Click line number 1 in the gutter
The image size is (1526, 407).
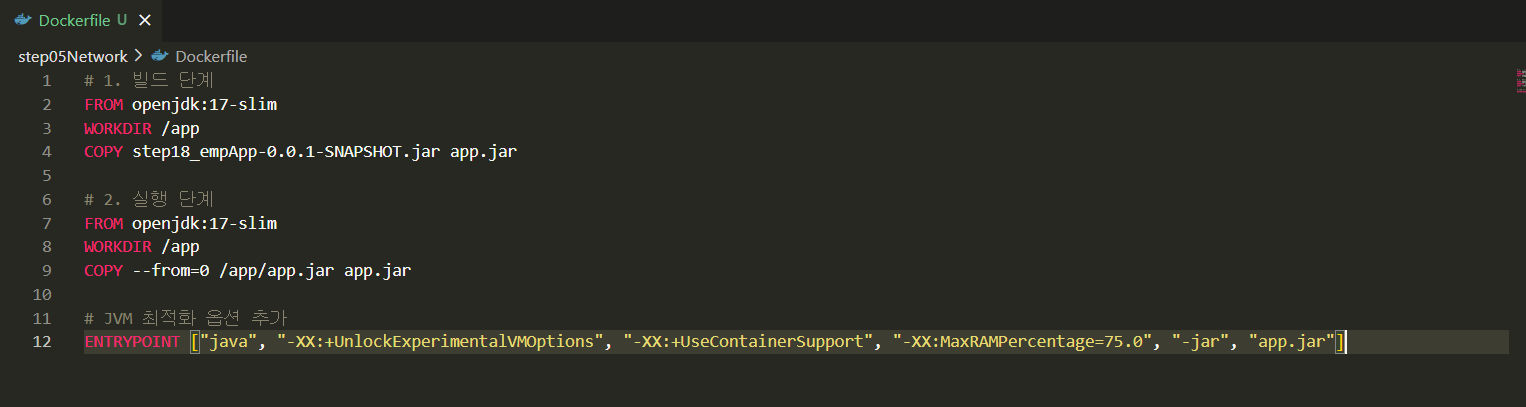[46, 80]
